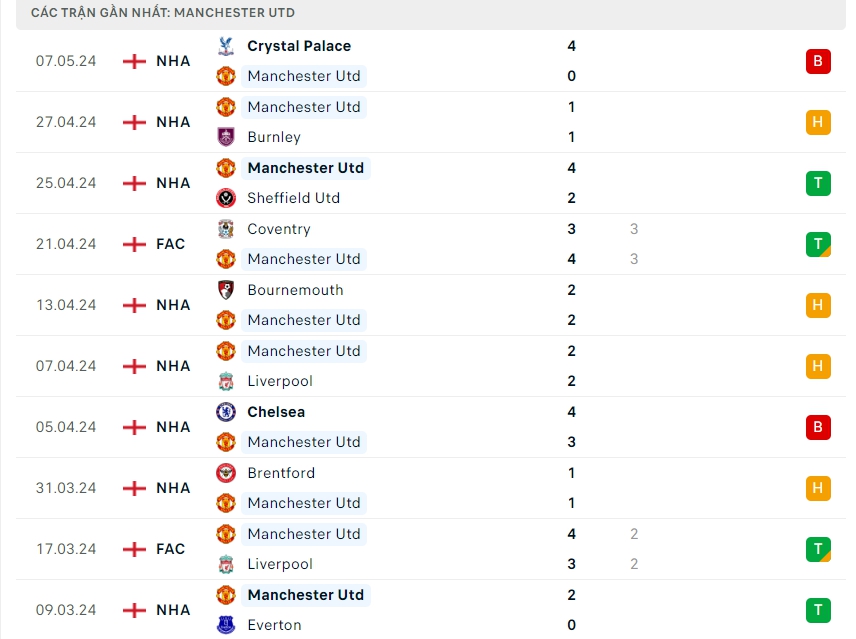Open the Brentford team link
Image resolution: width=856 pixels, height=639 pixels.
point(281,473)
